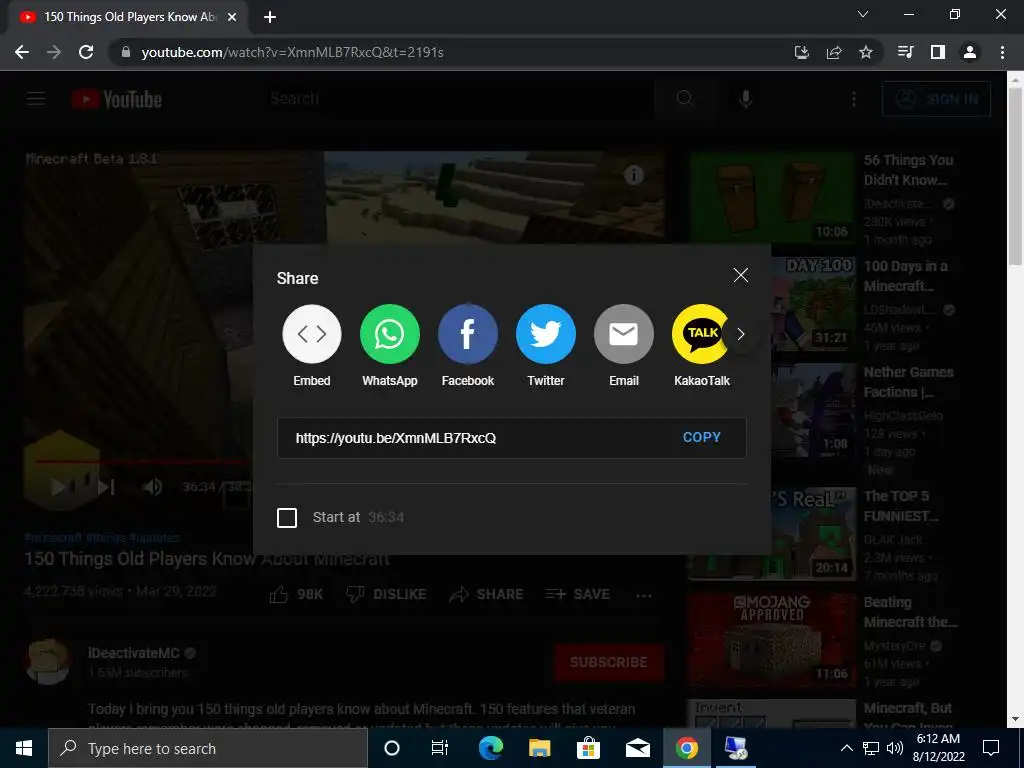
Task: Click the YouTube search magnifier button
Action: (x=684, y=99)
